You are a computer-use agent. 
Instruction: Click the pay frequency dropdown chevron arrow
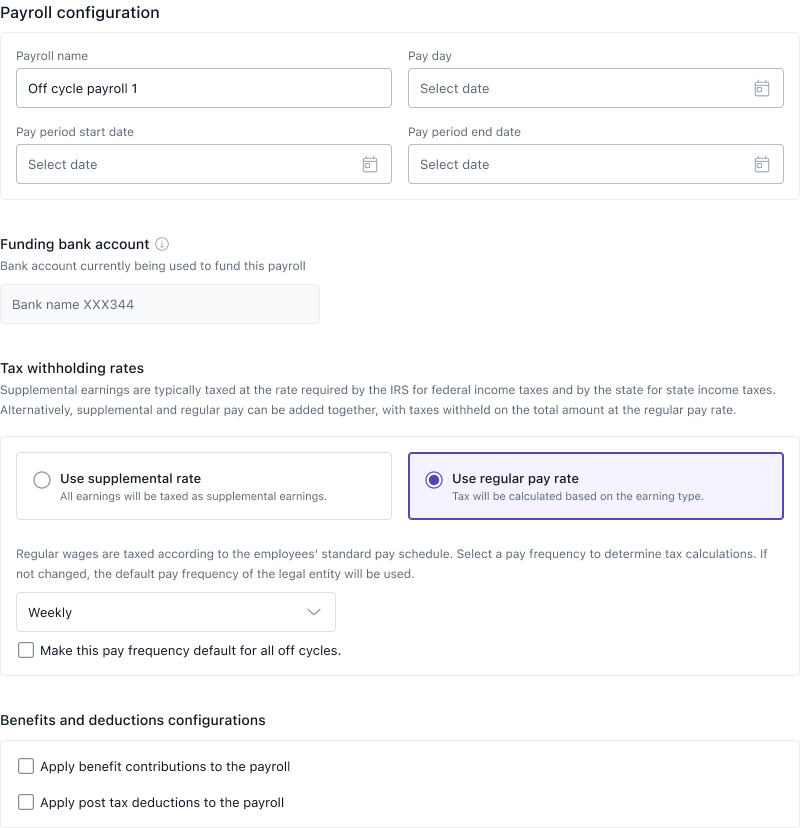pos(314,612)
